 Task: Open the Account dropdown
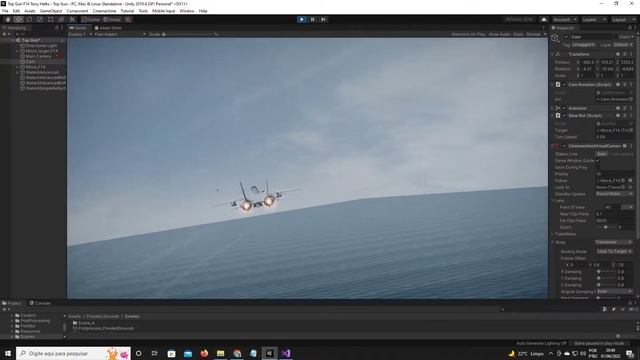click(564, 20)
